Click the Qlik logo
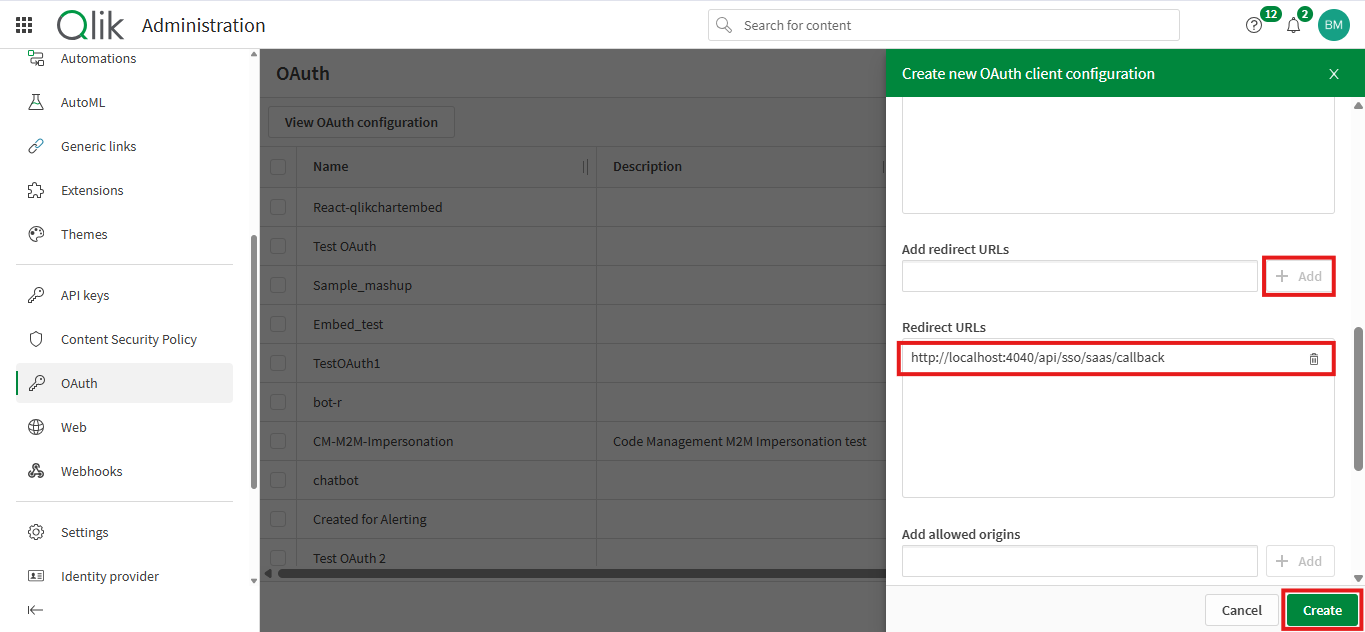Viewport: 1365px width, 632px height. tap(90, 24)
